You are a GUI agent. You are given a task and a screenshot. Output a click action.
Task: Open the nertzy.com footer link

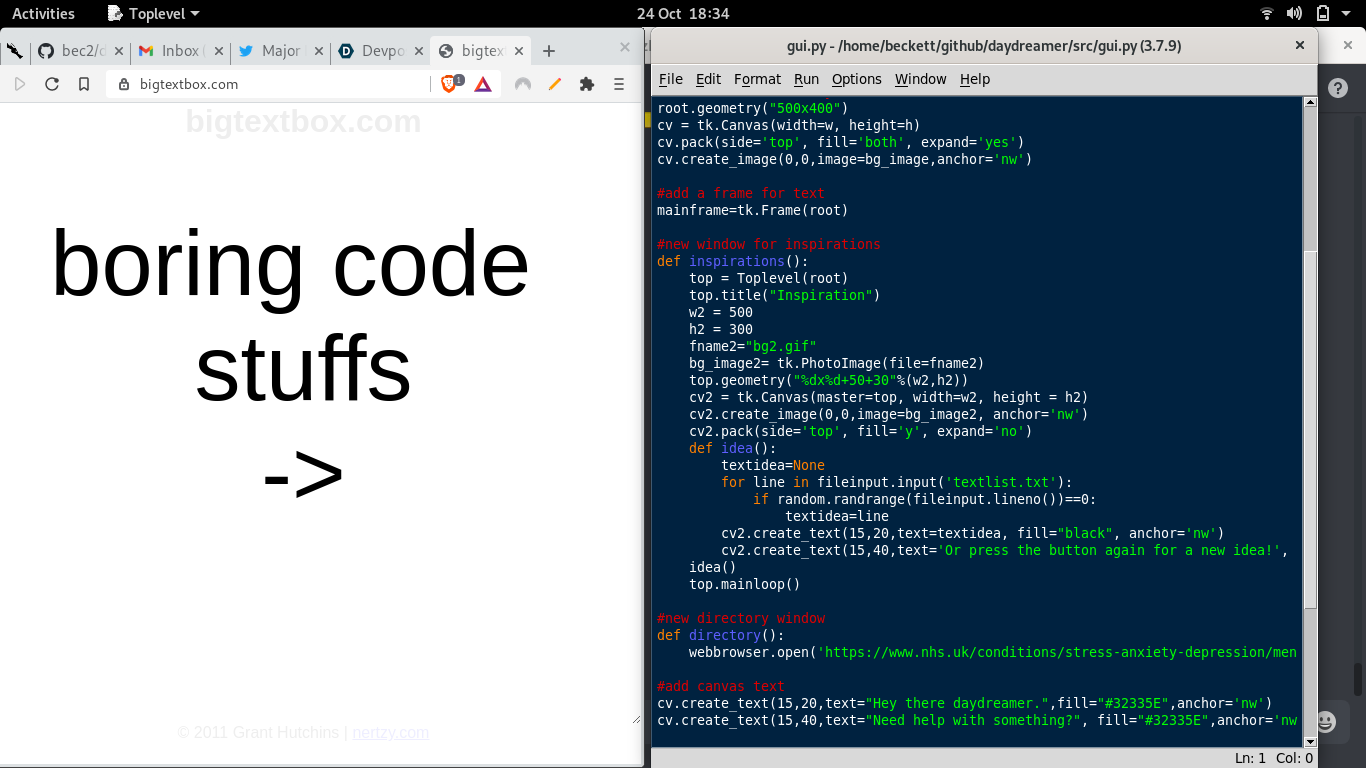click(390, 732)
